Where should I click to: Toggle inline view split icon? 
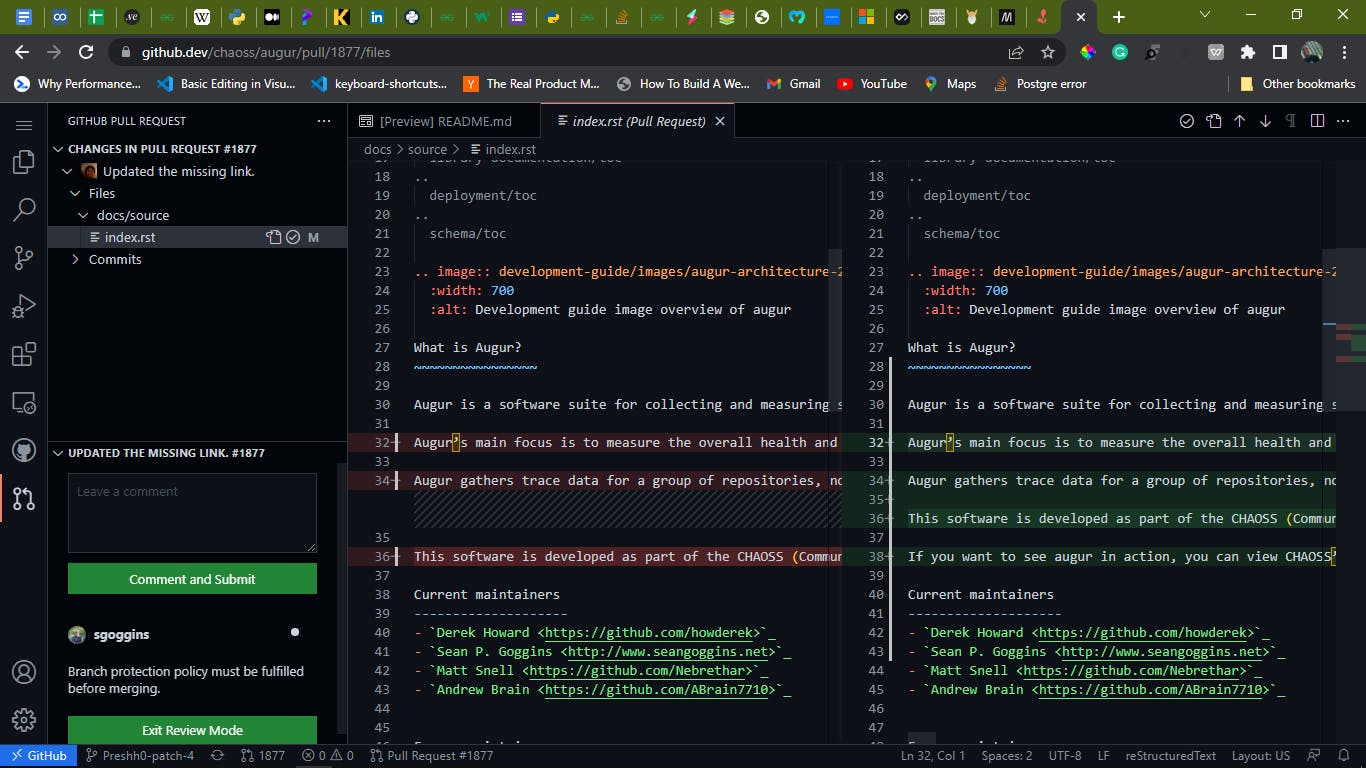[1317, 121]
